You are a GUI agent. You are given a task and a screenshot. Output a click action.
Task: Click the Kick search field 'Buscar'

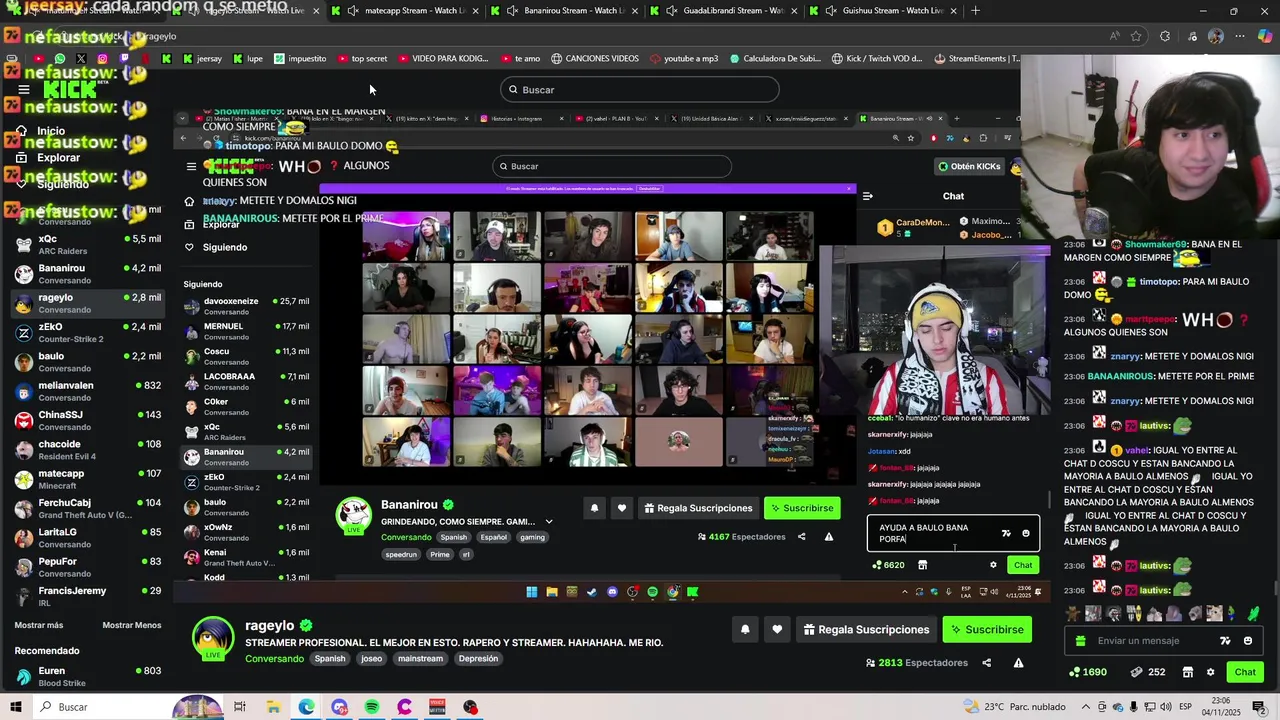coord(640,90)
